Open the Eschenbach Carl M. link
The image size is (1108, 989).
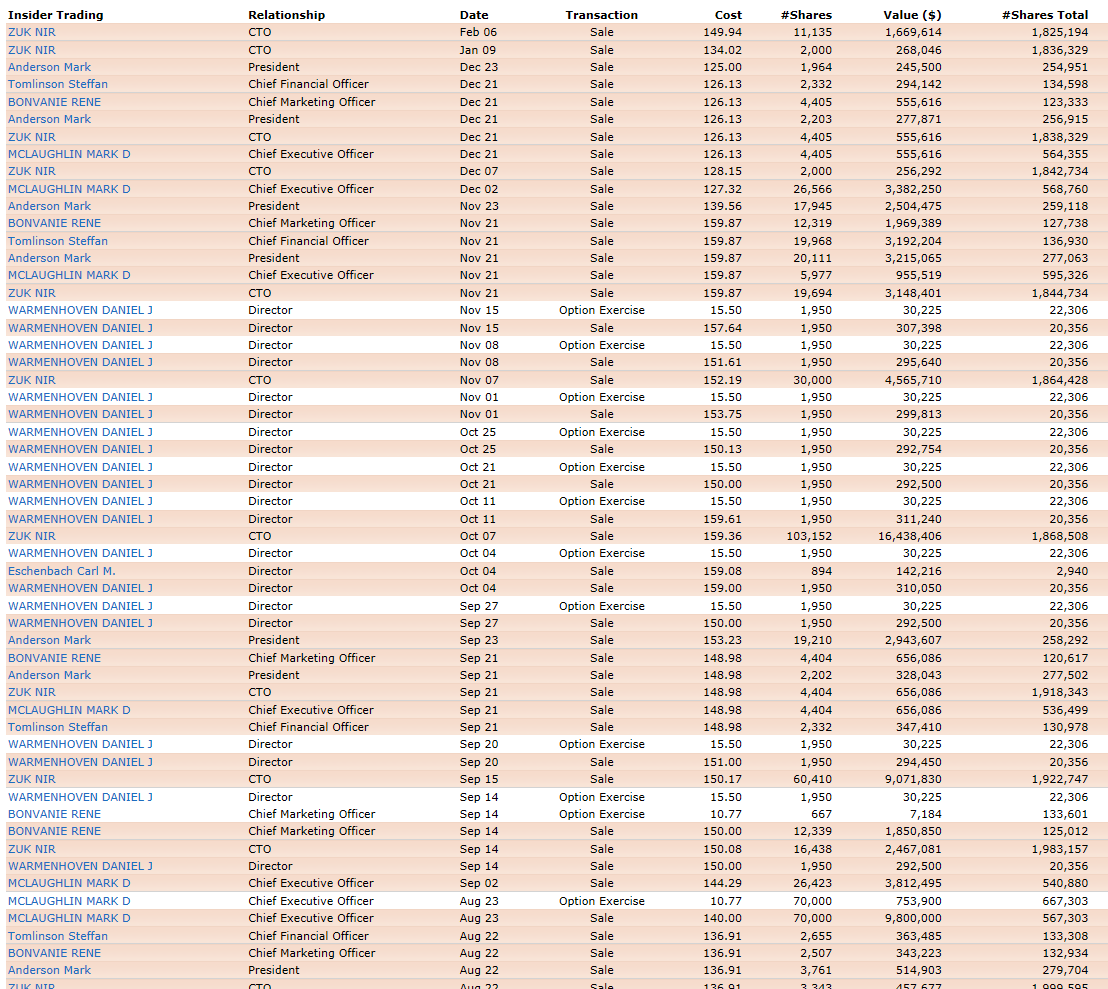coord(62,571)
